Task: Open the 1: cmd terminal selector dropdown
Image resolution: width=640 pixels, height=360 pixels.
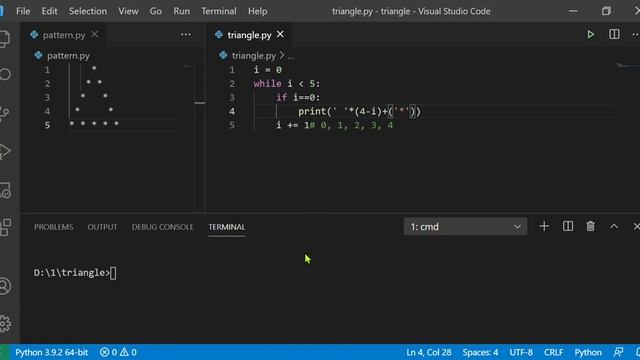Action: (465, 227)
